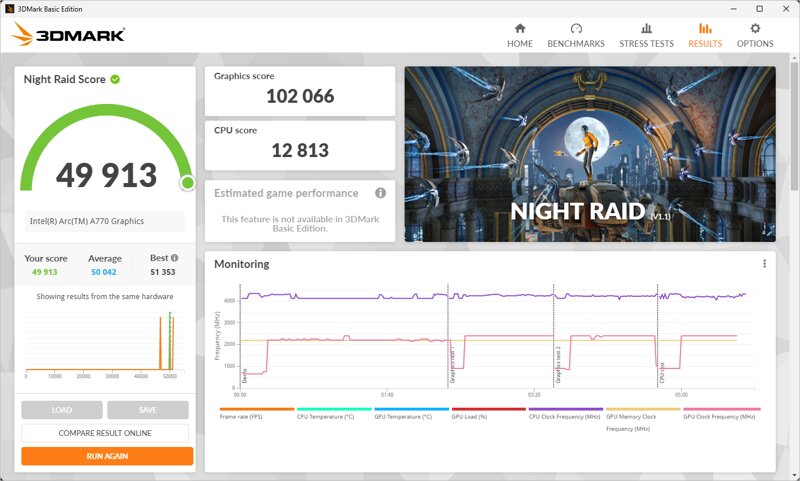Click the RUN AGAIN button
800x481 pixels.
click(x=107, y=456)
